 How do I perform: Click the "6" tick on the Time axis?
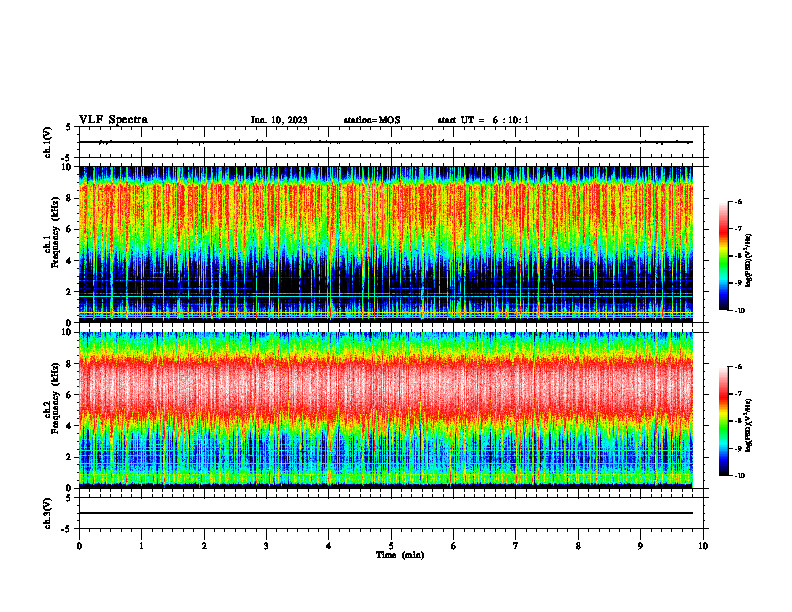pyautogui.click(x=454, y=546)
